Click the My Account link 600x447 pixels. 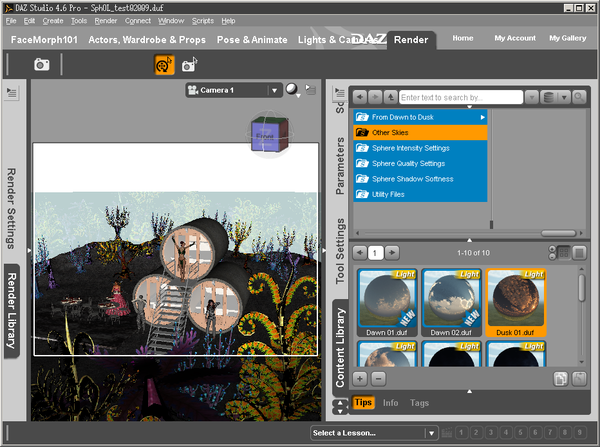pos(515,38)
